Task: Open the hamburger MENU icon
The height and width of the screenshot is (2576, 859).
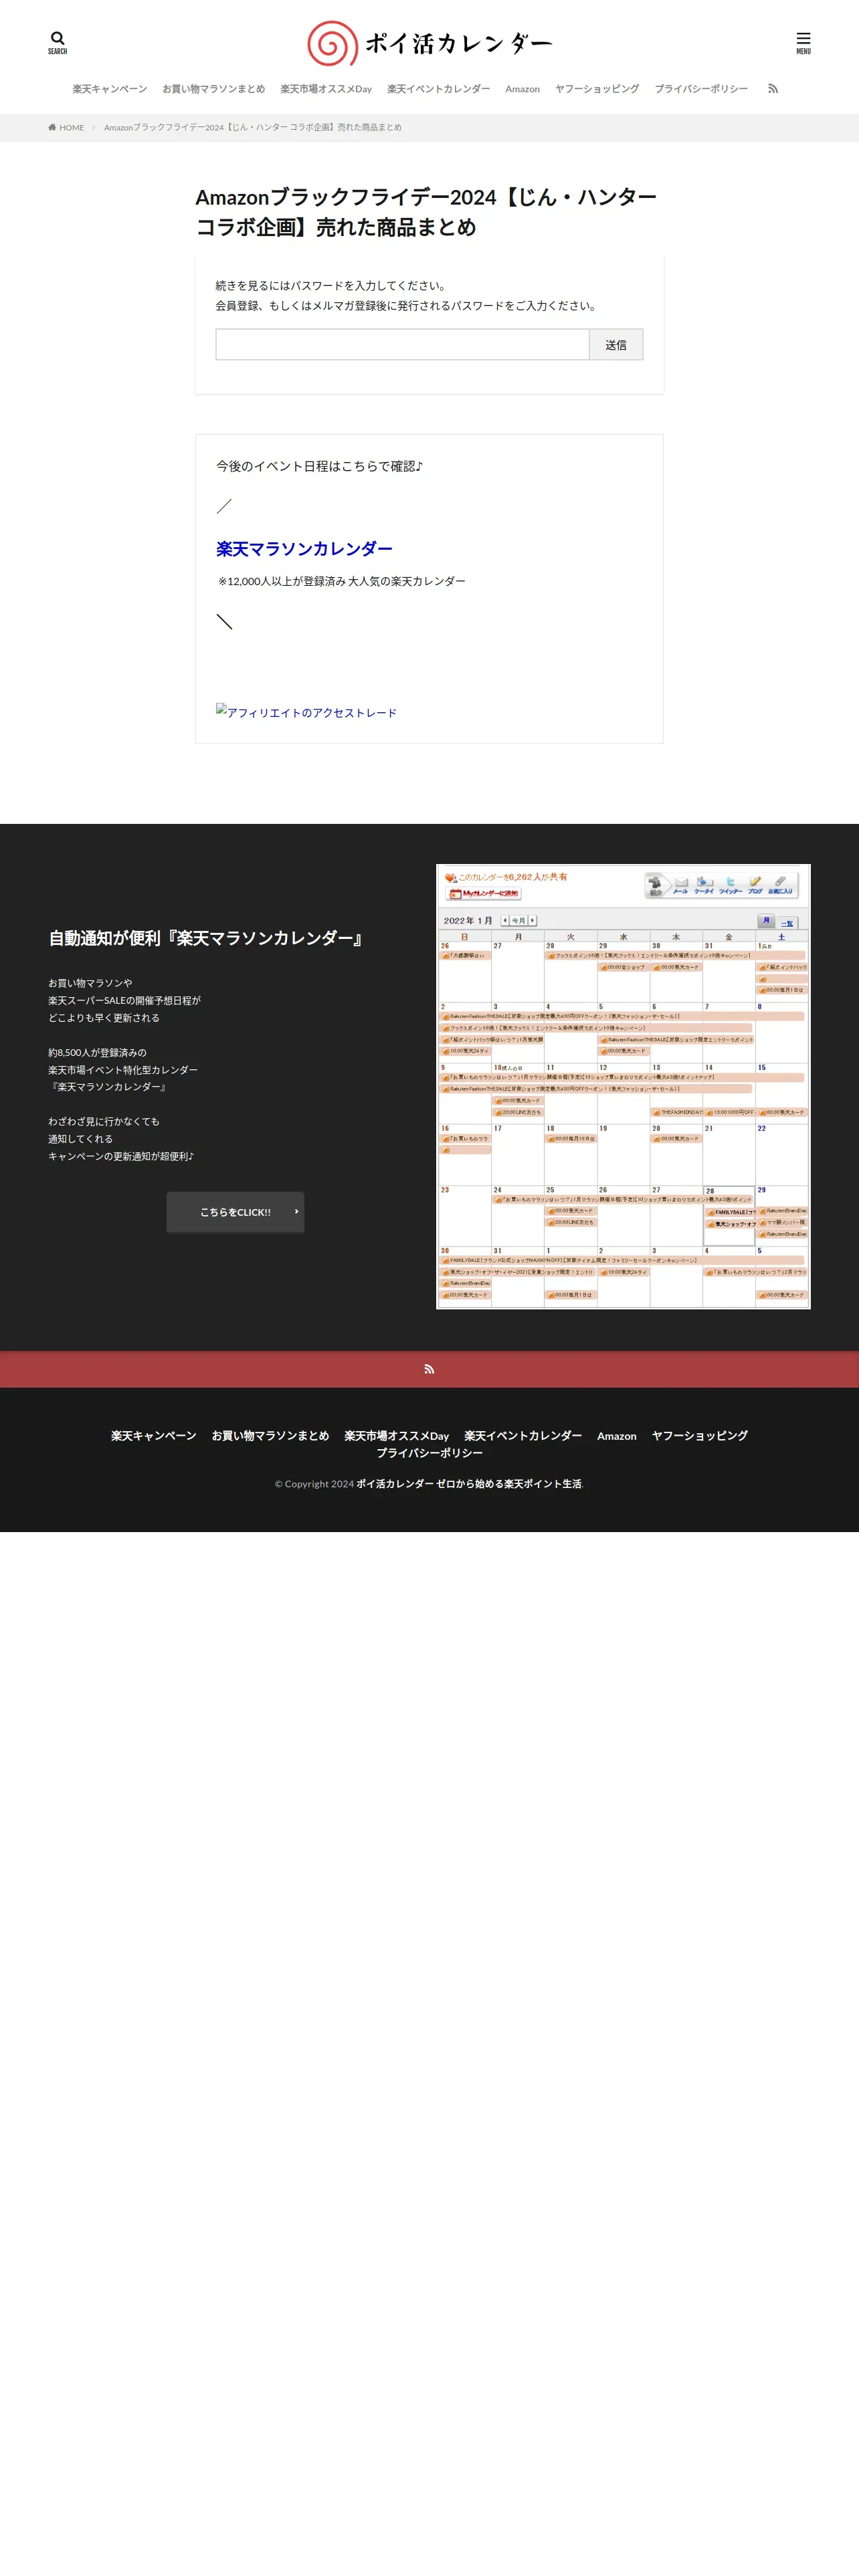Action: pos(803,43)
